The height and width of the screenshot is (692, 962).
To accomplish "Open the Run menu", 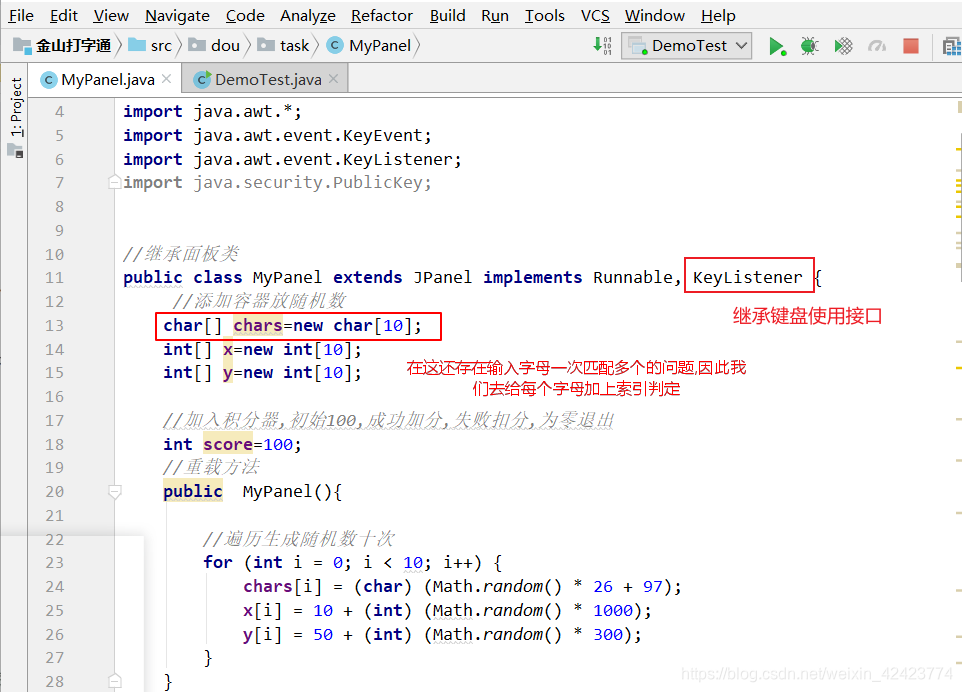I will coord(494,15).
